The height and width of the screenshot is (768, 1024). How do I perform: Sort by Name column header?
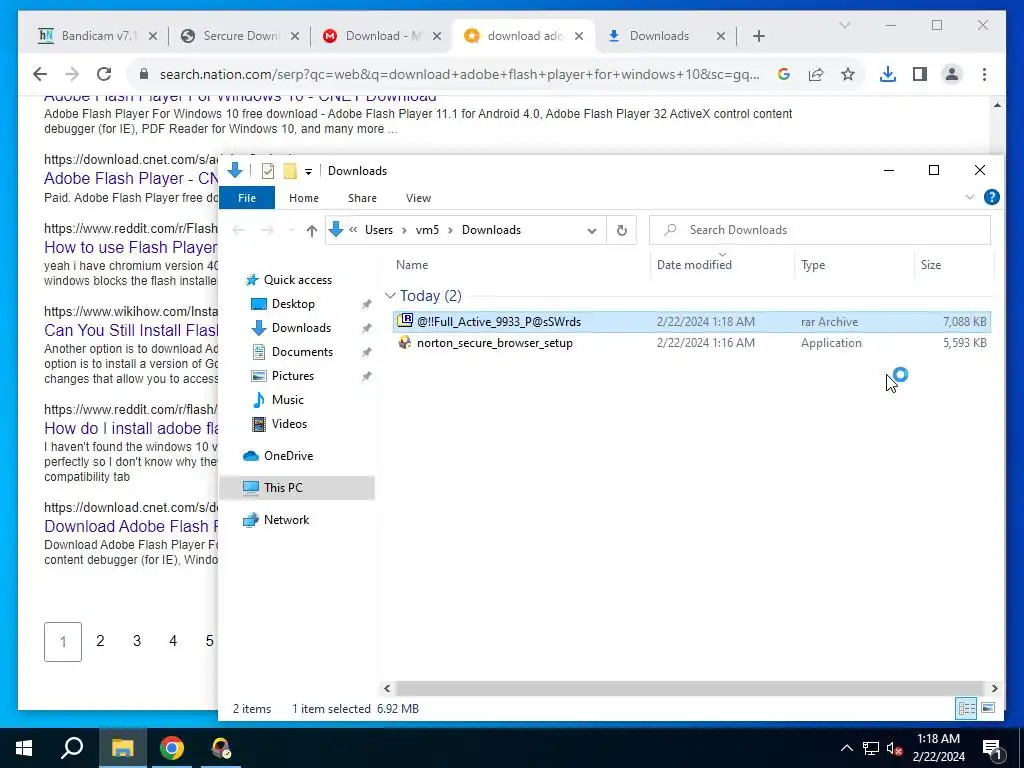click(x=412, y=264)
